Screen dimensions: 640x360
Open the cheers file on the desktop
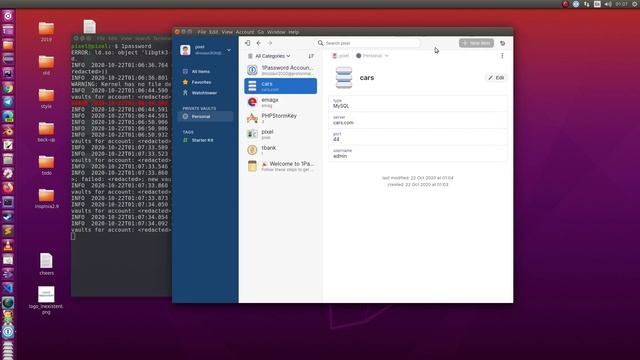pyautogui.click(x=46, y=264)
